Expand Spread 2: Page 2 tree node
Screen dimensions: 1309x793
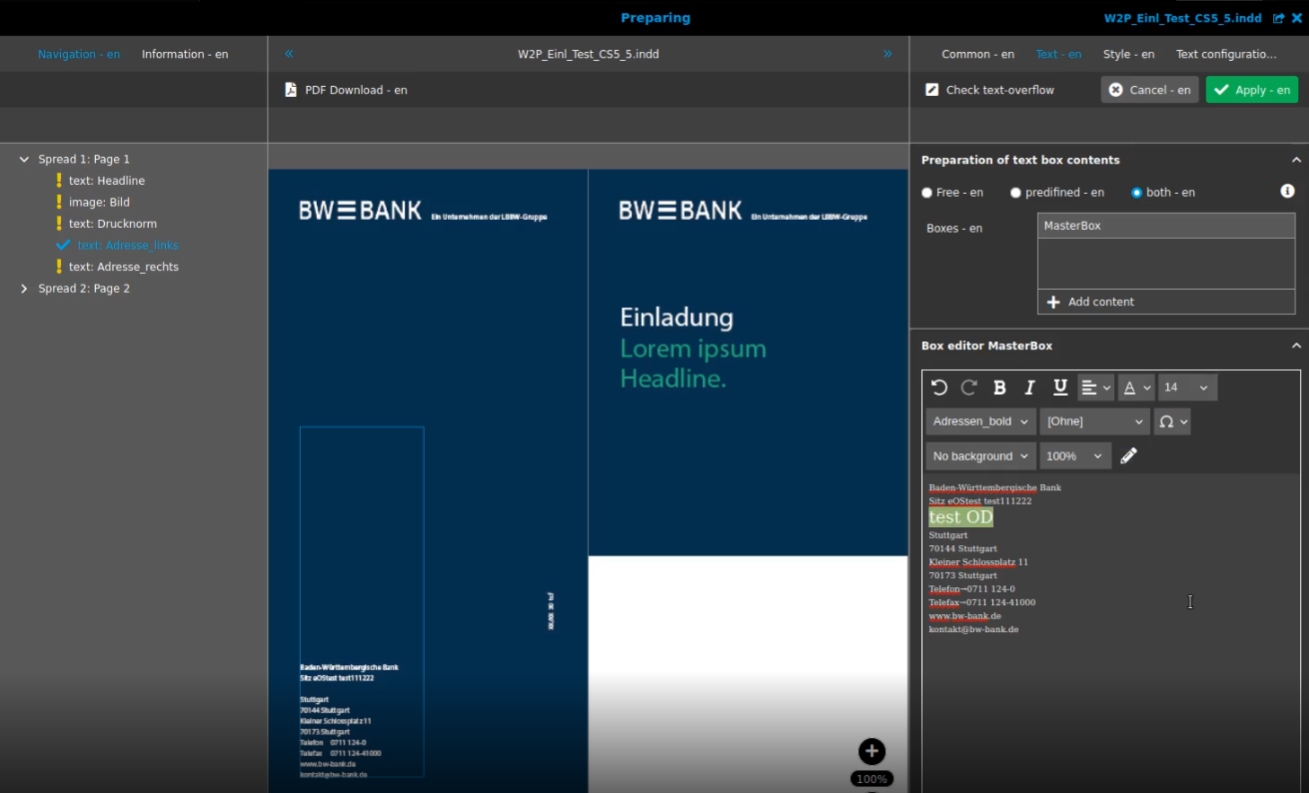pyautogui.click(x=25, y=289)
